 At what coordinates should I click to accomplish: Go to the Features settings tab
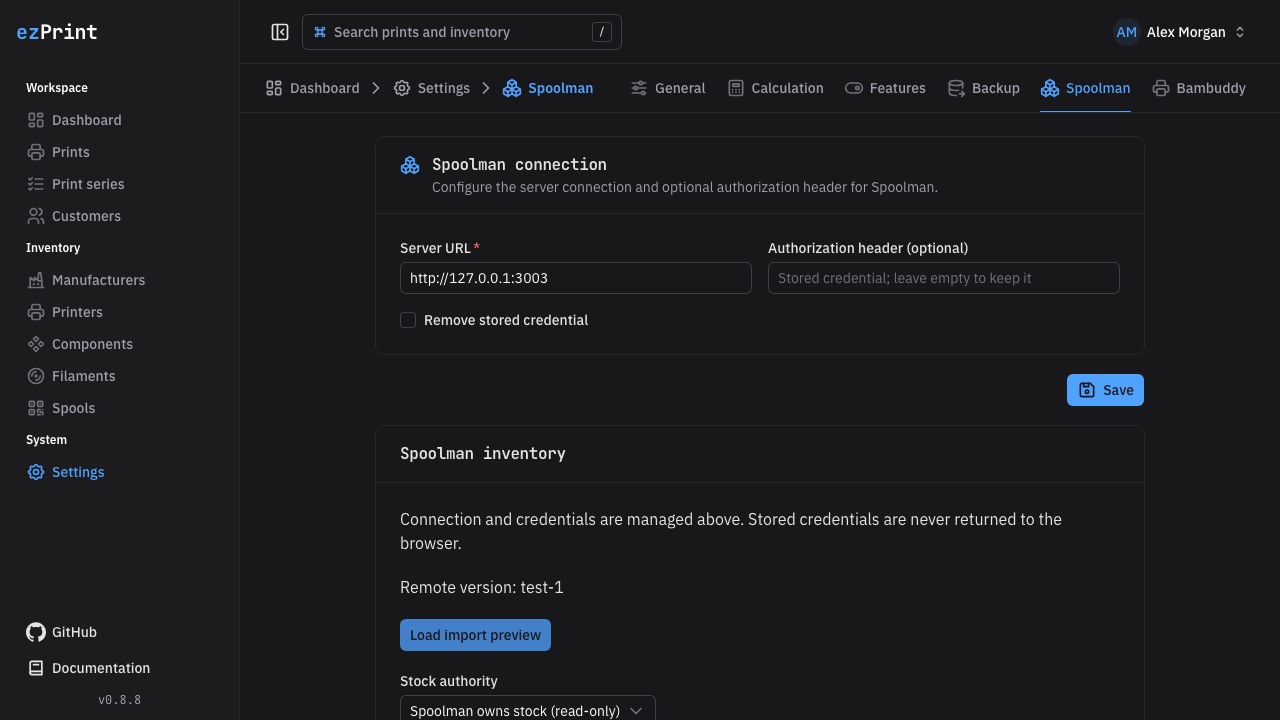(x=885, y=88)
